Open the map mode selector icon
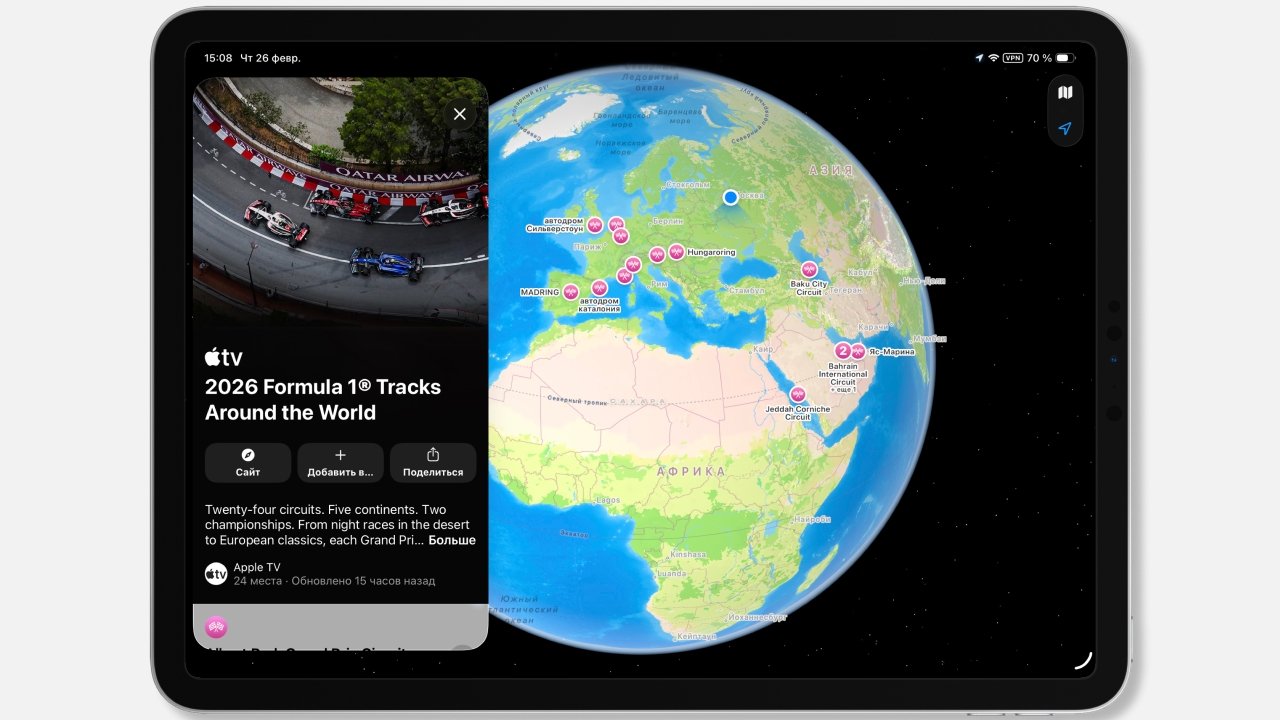1280x720 pixels. point(1065,93)
